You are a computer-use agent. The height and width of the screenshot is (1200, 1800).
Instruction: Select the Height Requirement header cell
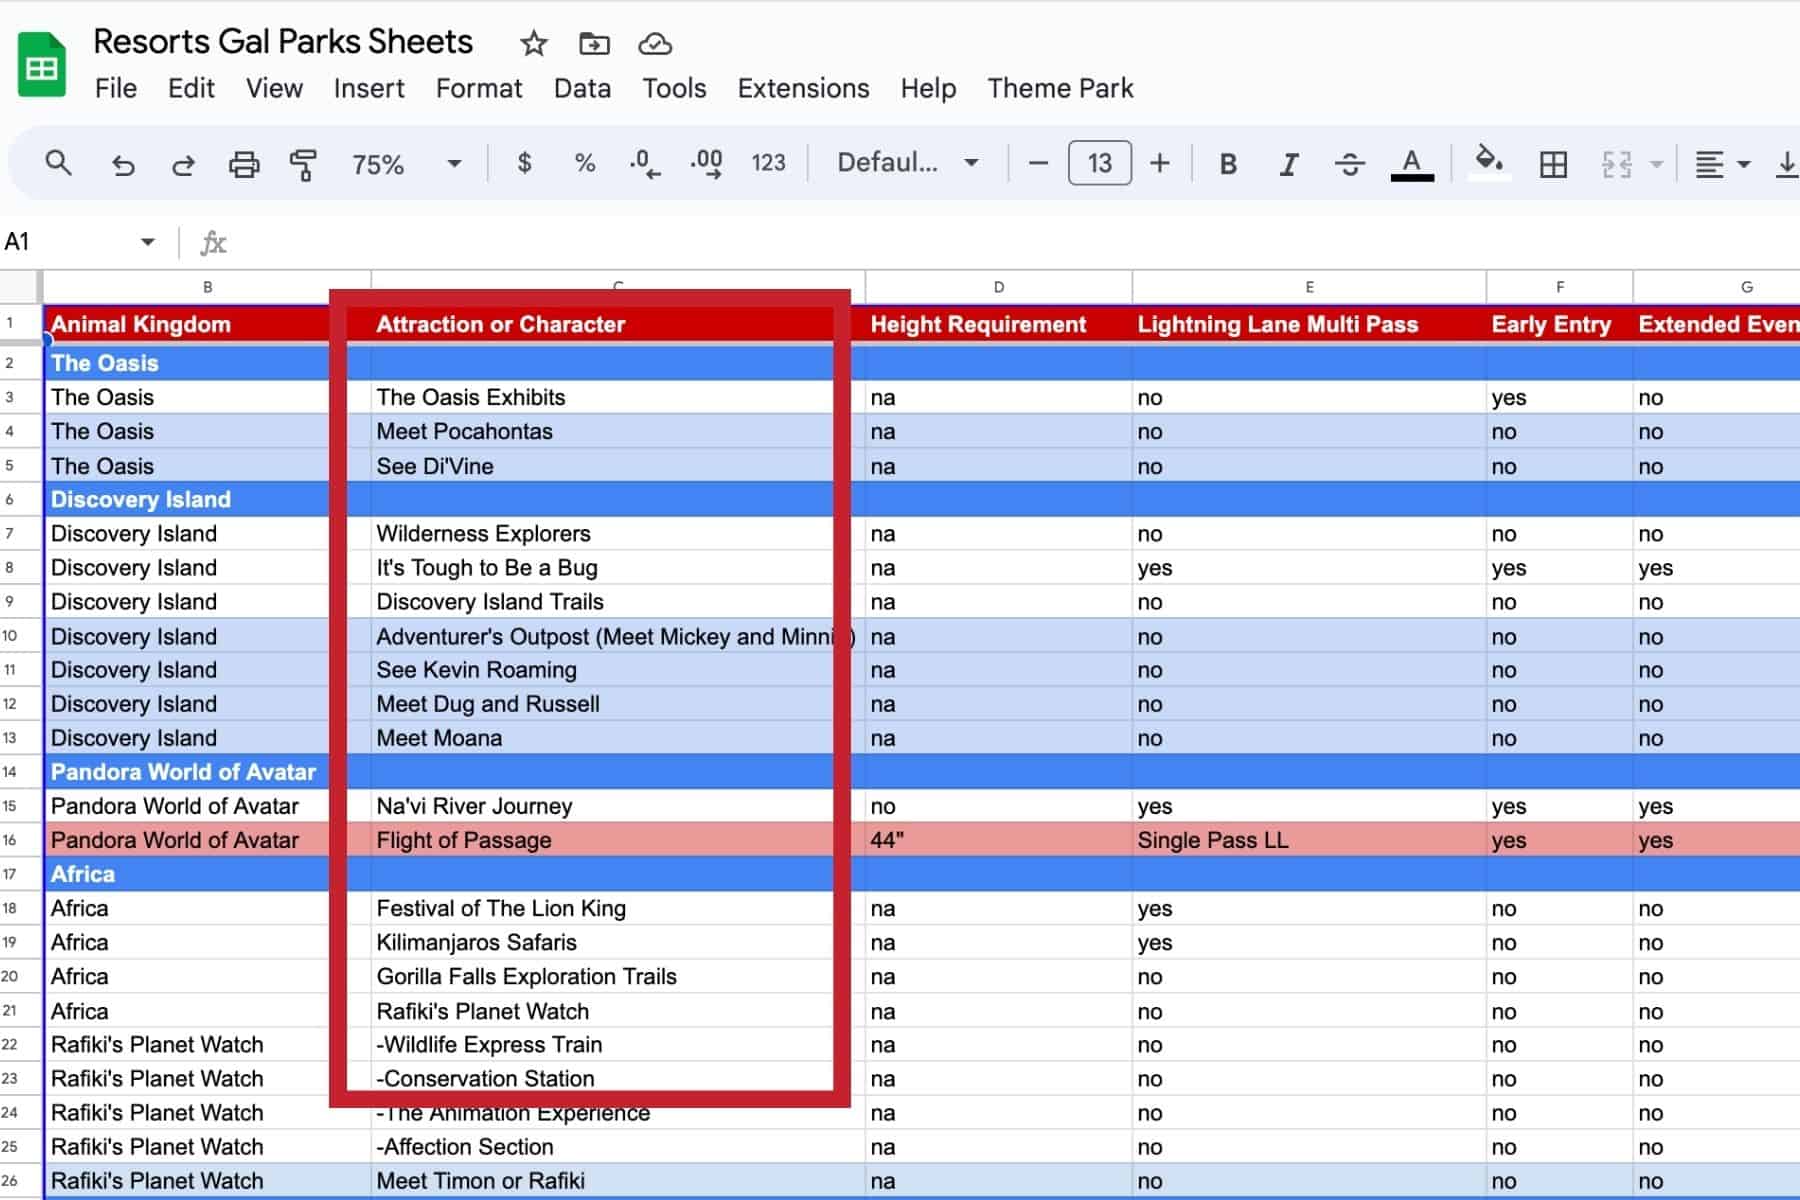998,324
